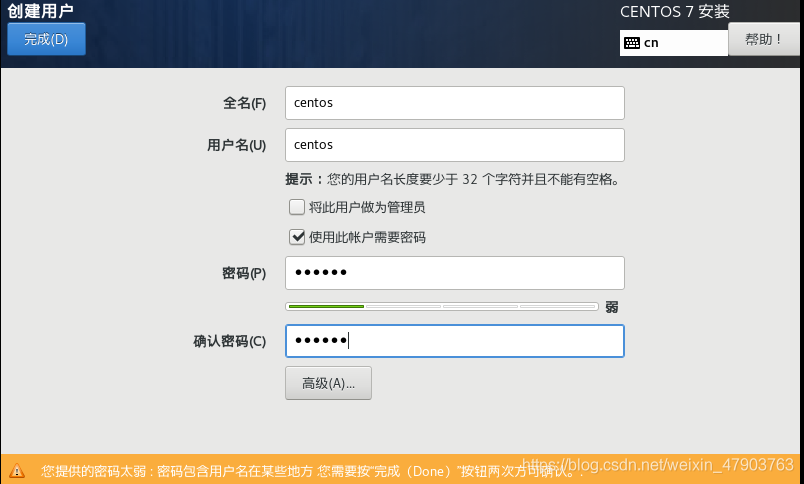Toggle require password for this account
804x484 pixels.
[297, 237]
